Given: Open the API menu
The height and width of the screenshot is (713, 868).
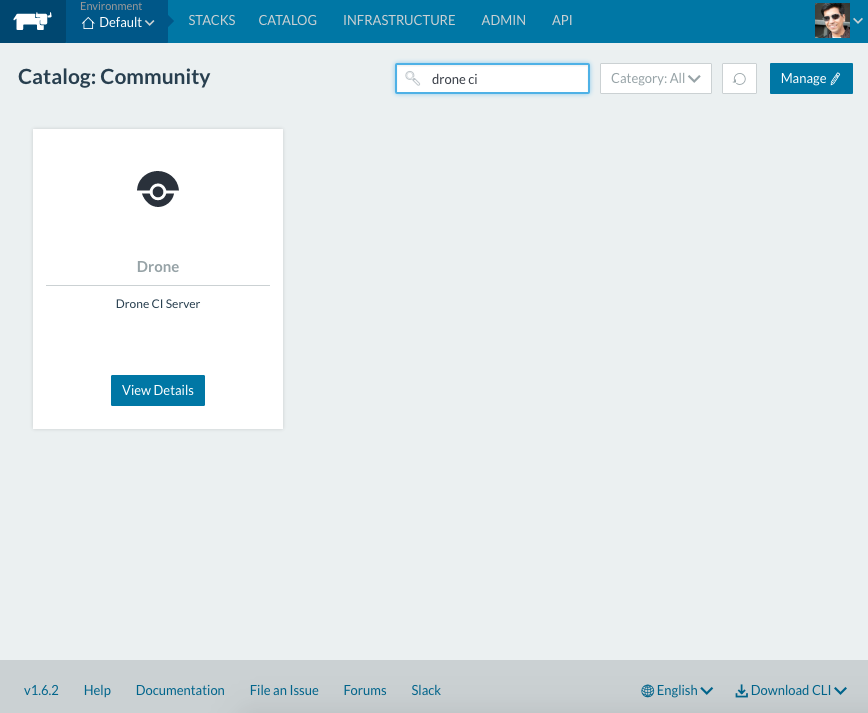Looking at the screenshot, I should 562,20.
